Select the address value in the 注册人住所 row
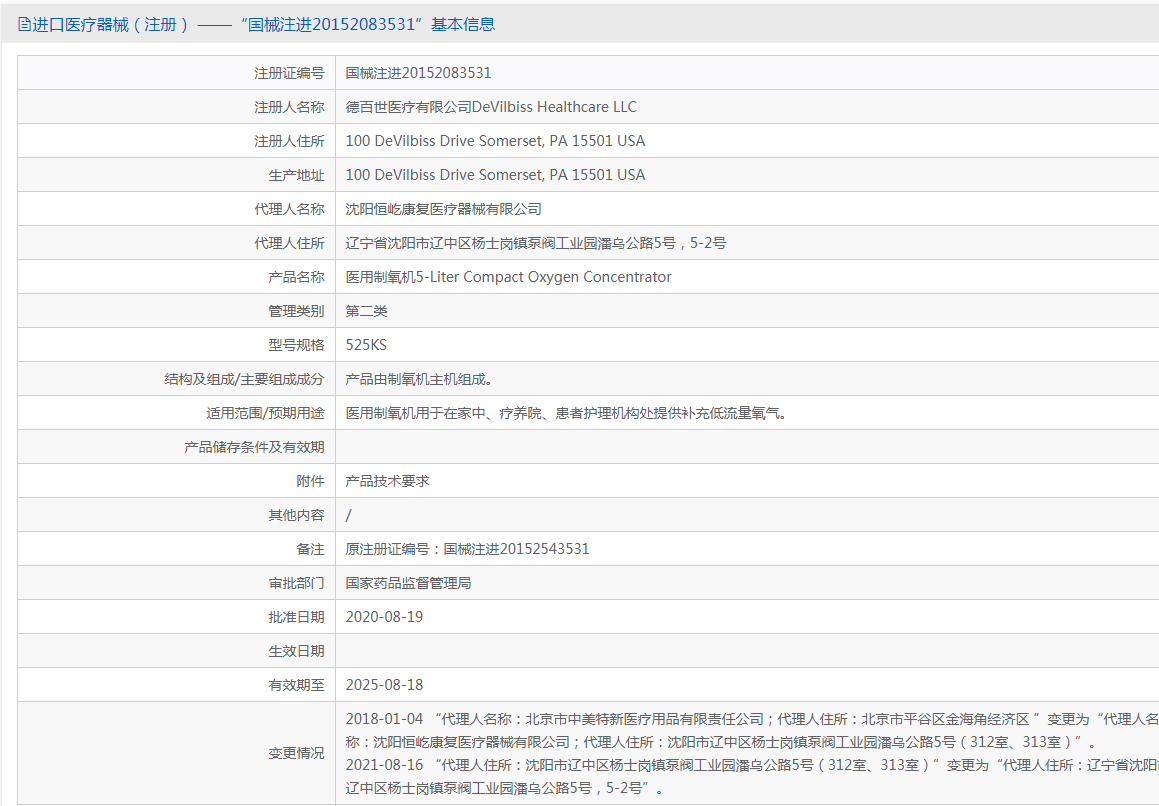The height and width of the screenshot is (806, 1159). (x=495, y=141)
